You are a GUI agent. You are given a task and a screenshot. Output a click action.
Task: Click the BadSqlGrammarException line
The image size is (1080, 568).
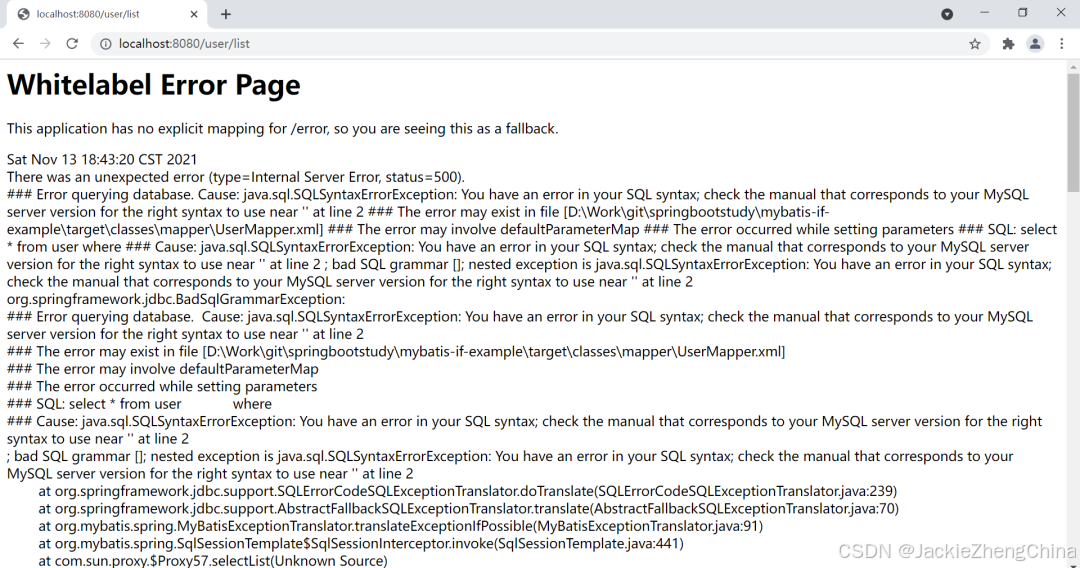(x=176, y=299)
